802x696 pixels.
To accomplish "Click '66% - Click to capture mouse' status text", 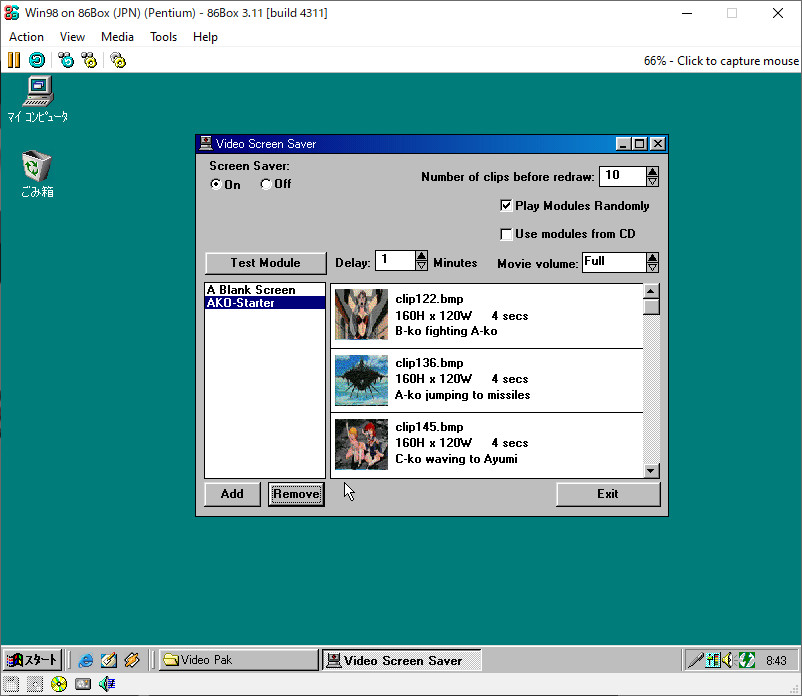I will click(721, 61).
